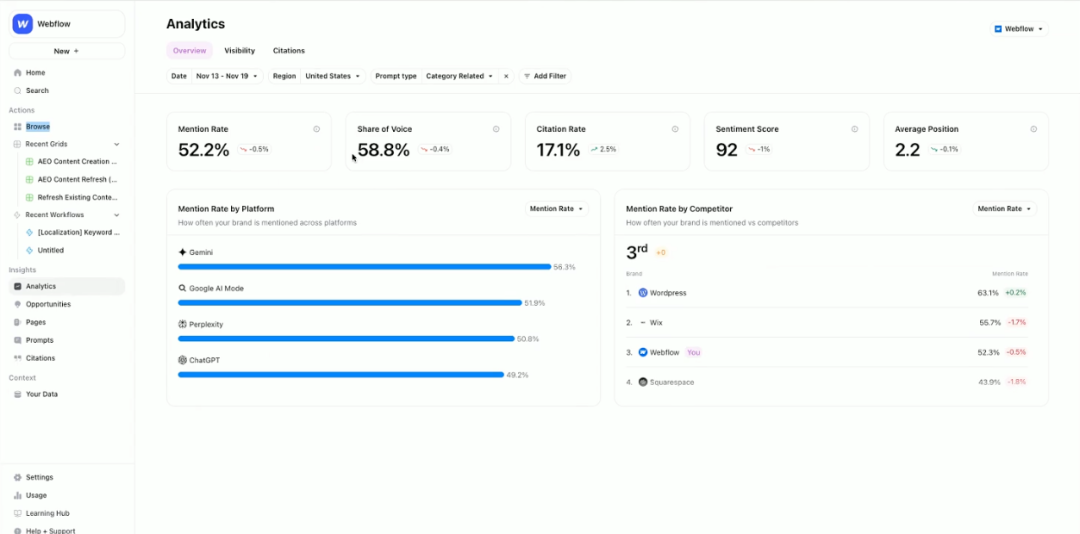Open the Region United States dropdown
Image resolution: width=1080 pixels, height=534 pixels.
click(x=333, y=76)
